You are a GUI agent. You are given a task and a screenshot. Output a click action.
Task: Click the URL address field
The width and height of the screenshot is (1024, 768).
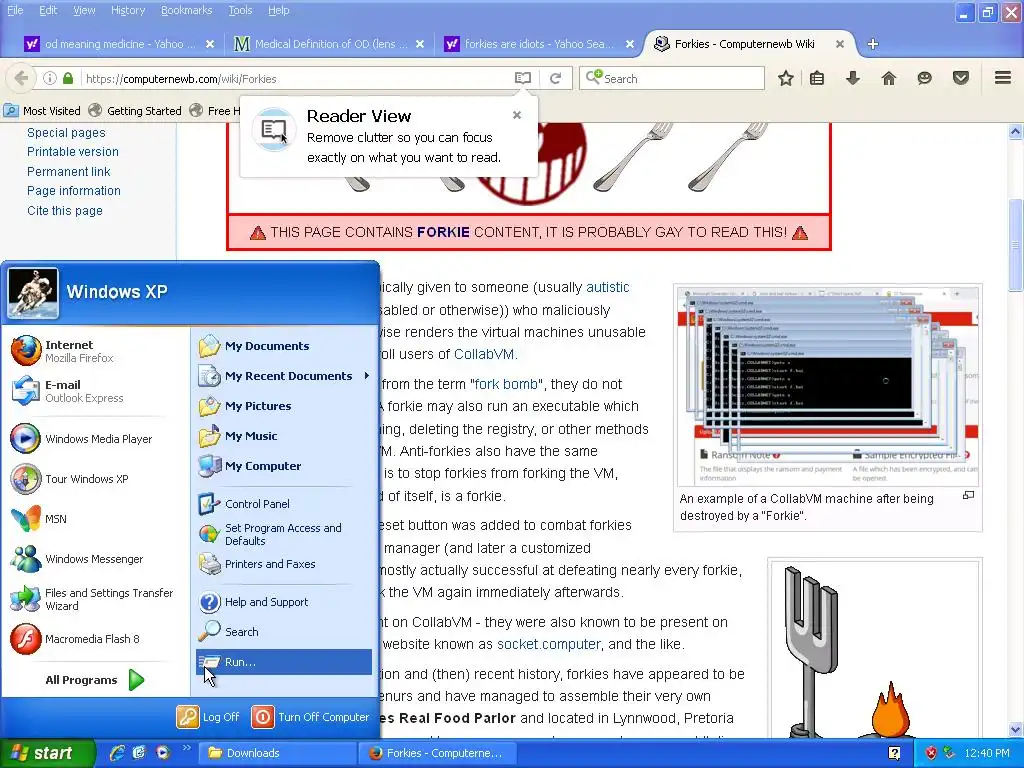pos(297,78)
